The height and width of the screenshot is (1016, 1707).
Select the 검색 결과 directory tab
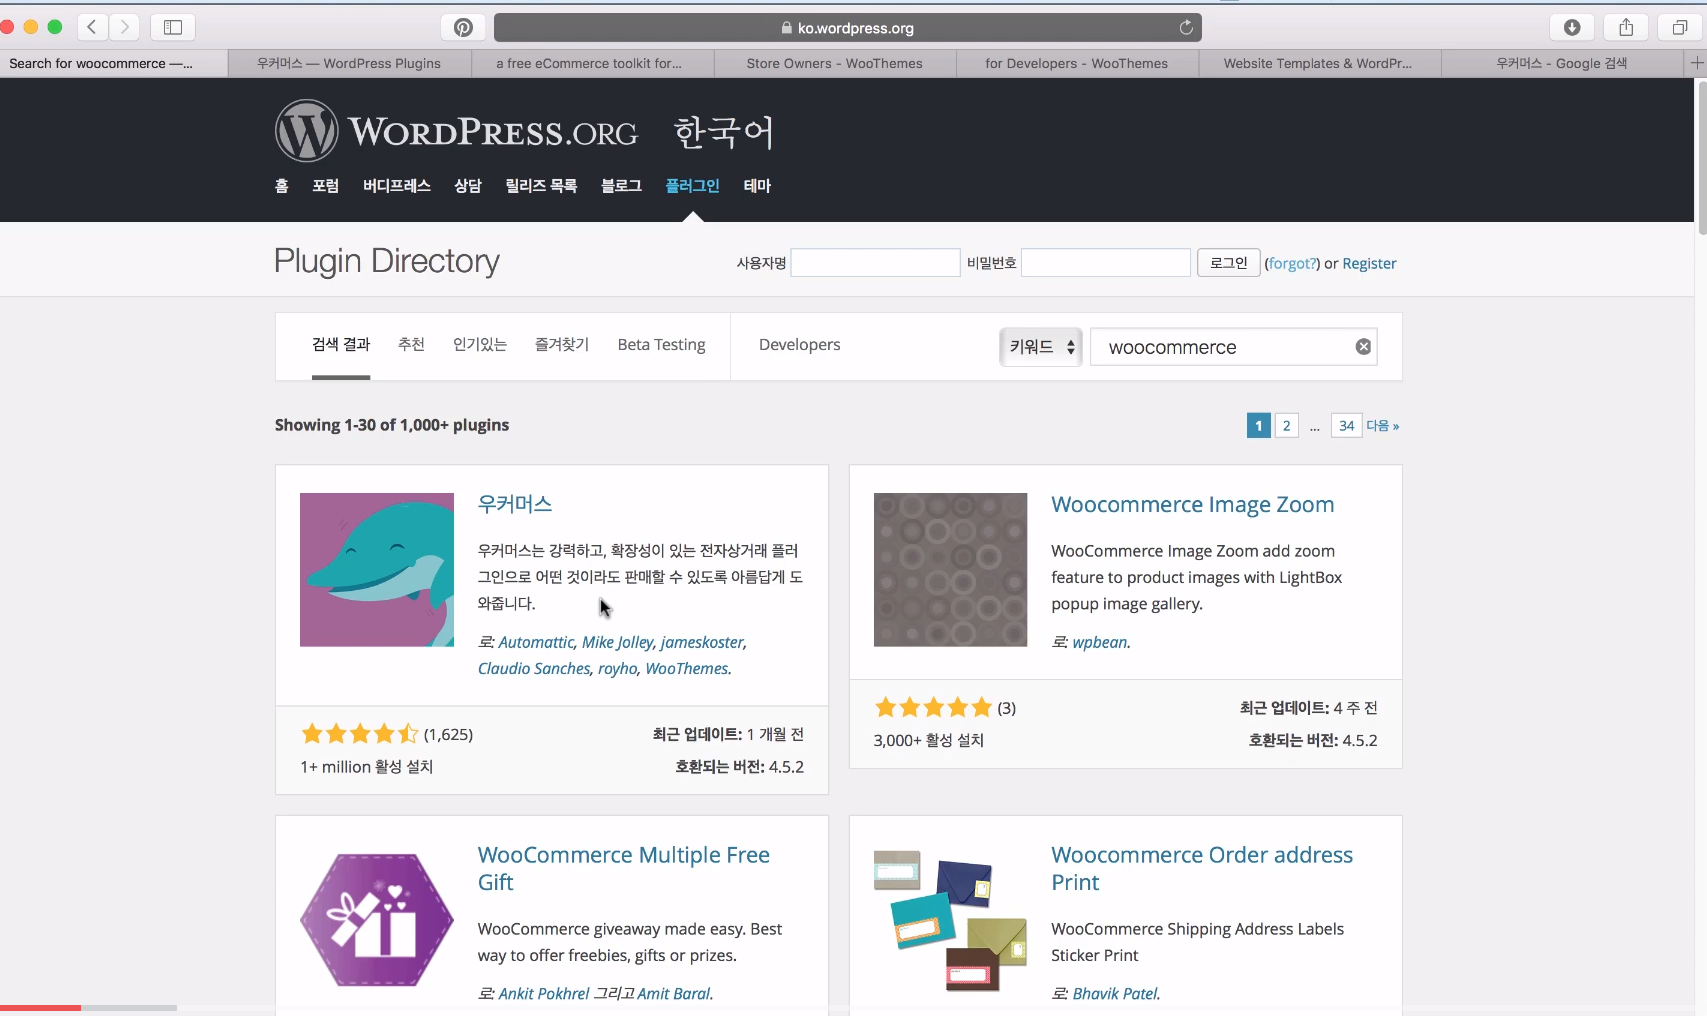click(x=341, y=345)
